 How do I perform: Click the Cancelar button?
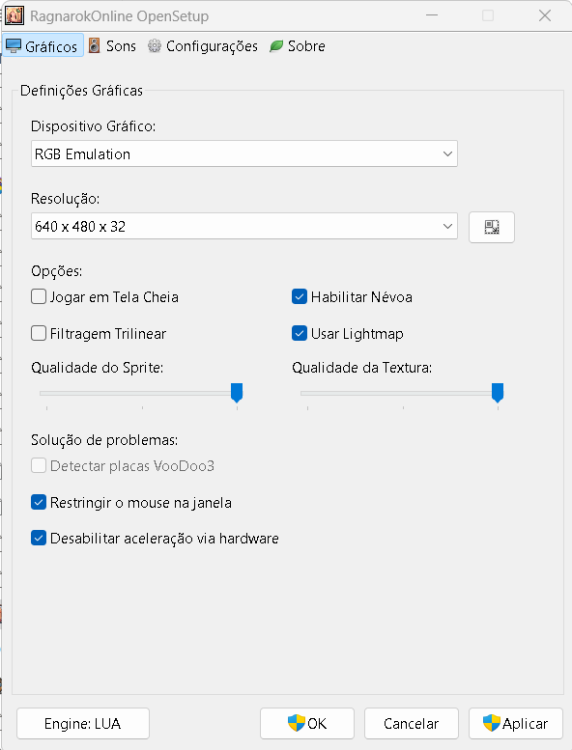click(411, 724)
